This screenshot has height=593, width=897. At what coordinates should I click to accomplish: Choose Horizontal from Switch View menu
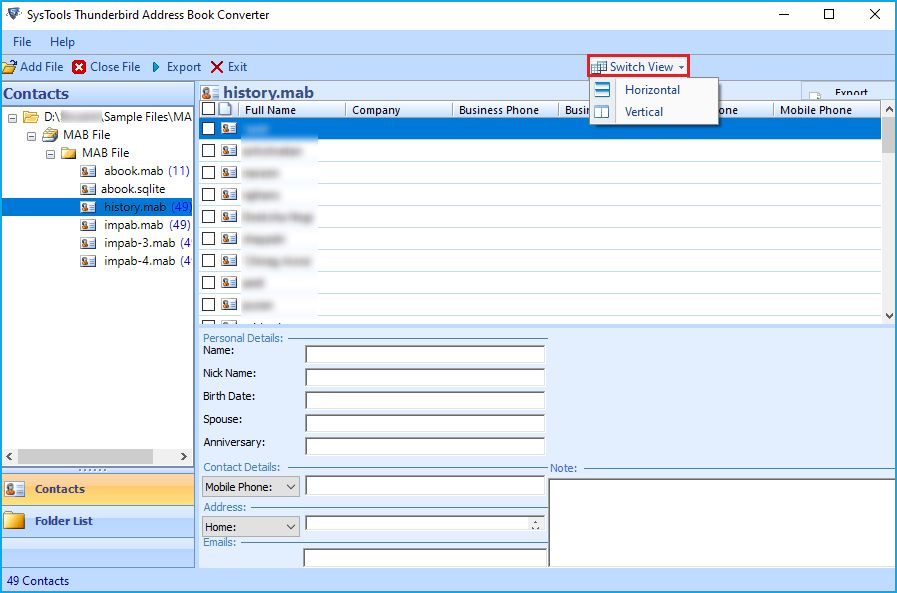(x=652, y=90)
